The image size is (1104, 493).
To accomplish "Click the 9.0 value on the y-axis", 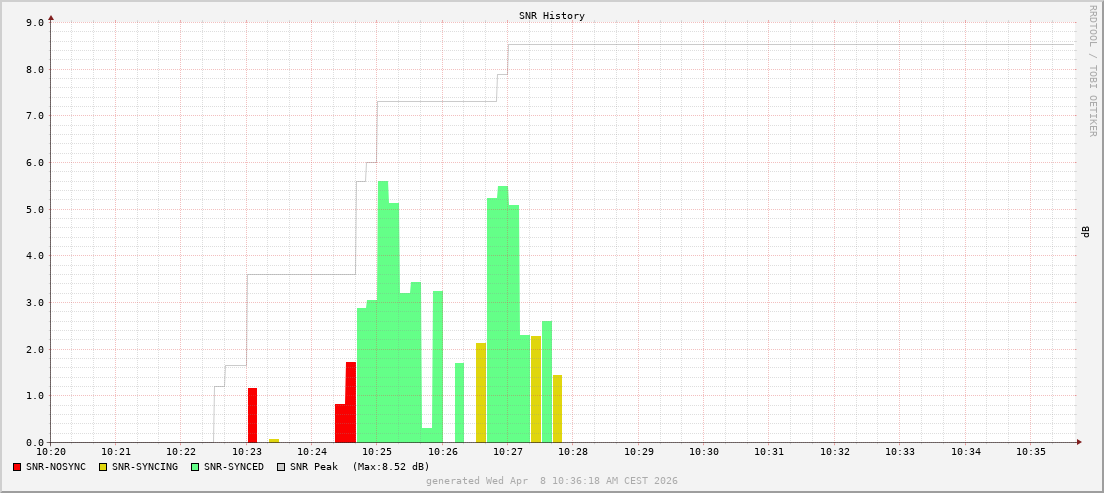I will (34, 22).
